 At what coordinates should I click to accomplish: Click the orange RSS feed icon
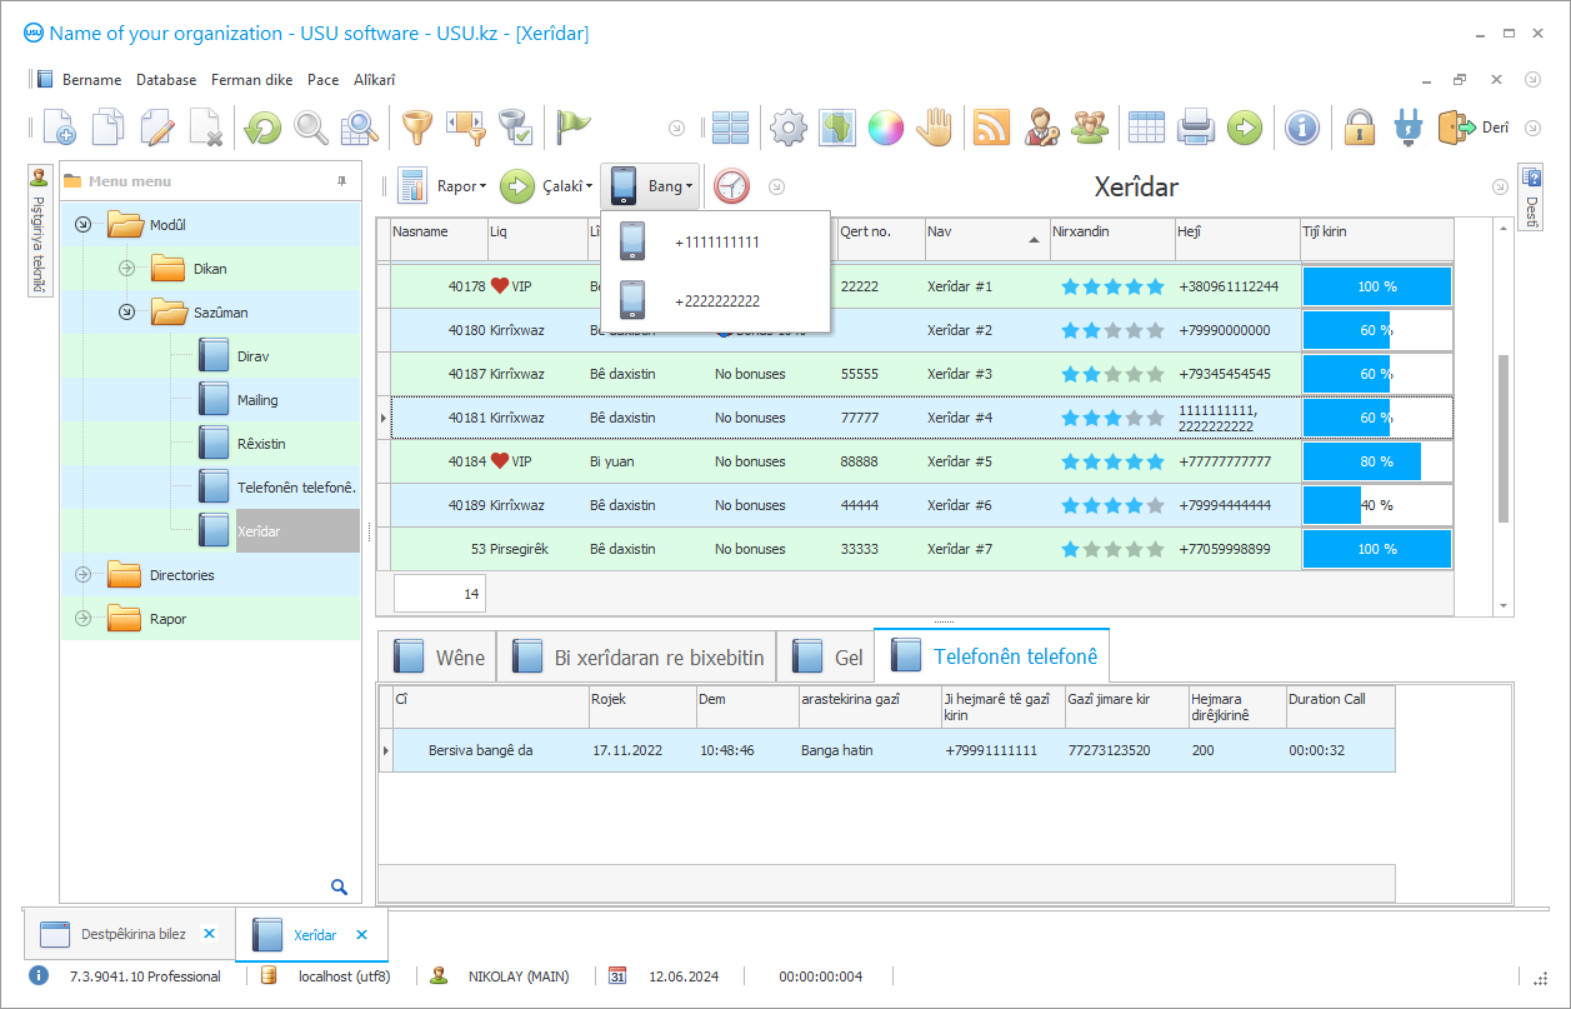coord(991,128)
